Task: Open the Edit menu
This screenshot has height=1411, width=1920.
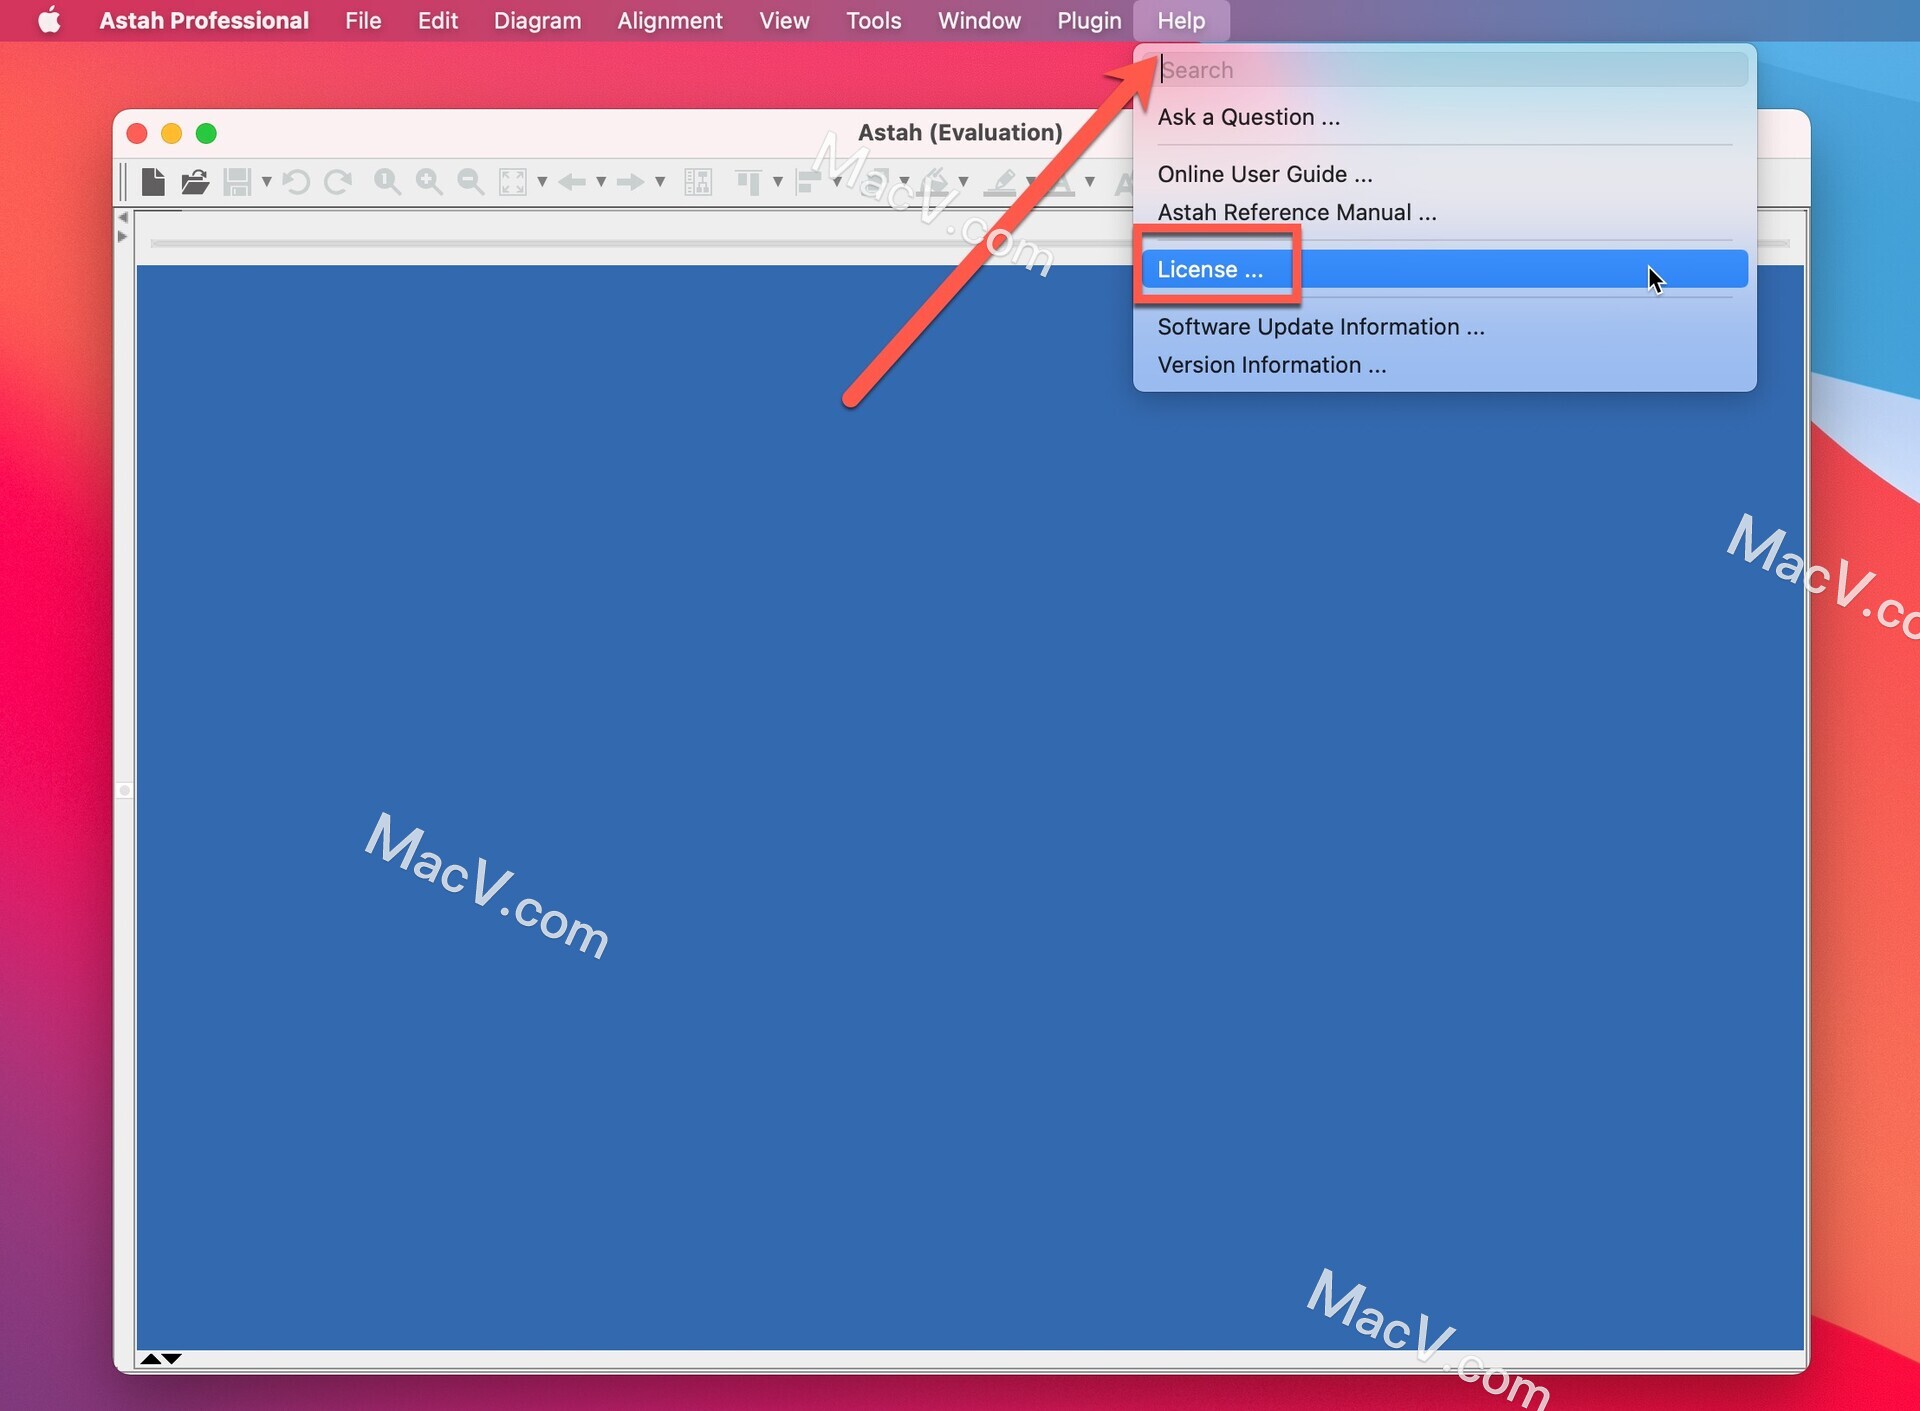Action: pos(438,20)
